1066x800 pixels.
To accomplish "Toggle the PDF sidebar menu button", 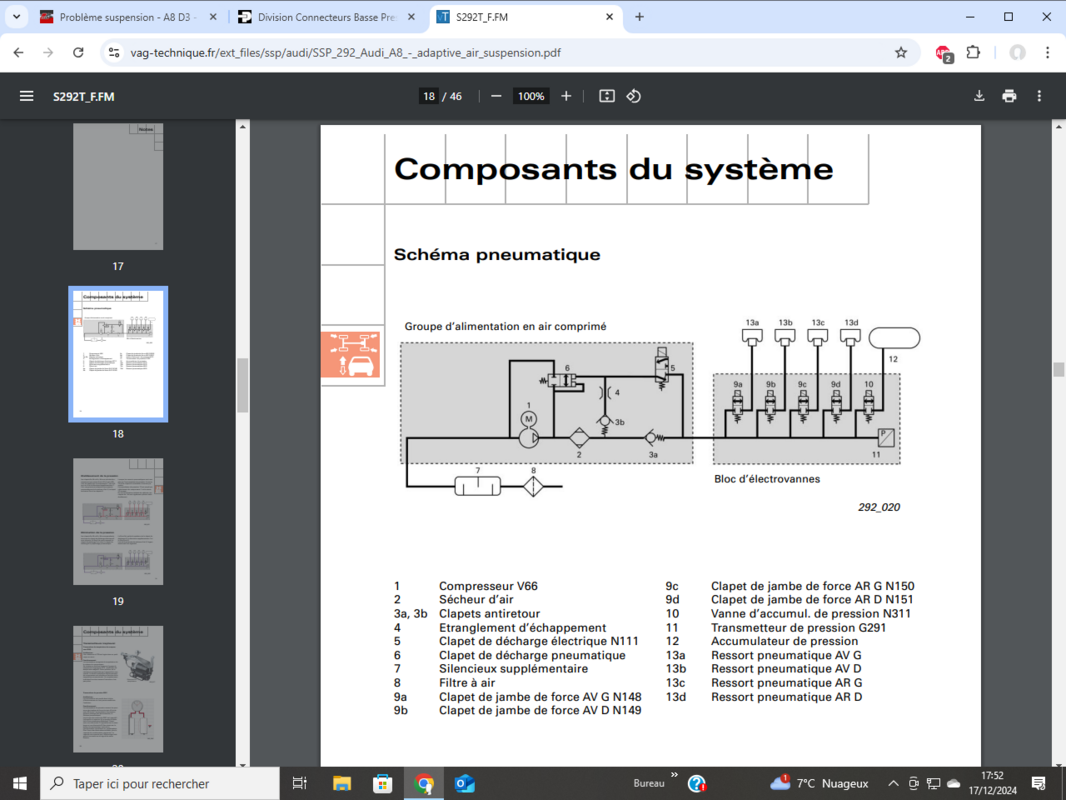I will click(26, 96).
